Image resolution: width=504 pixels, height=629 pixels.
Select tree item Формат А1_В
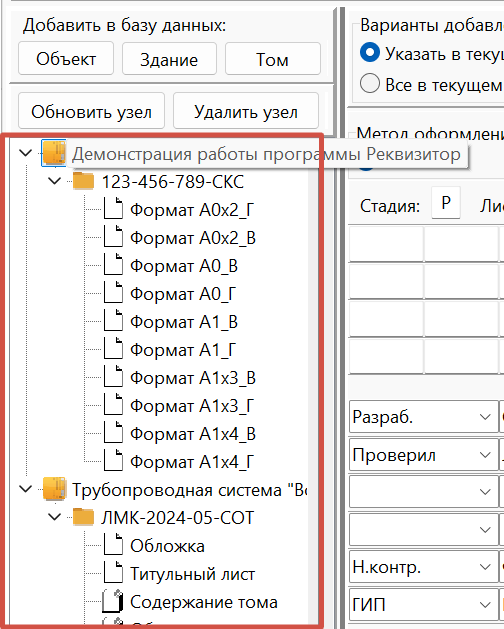[x=184, y=322]
